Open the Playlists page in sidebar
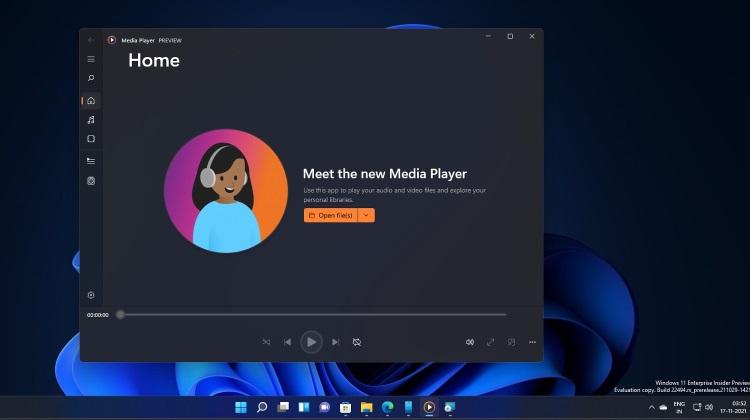The image size is (750, 420). coord(91,181)
